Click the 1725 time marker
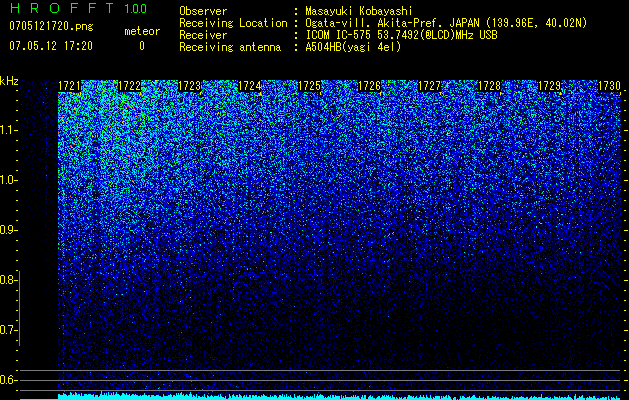Image resolution: width=629 pixels, height=400 pixels. point(309,86)
